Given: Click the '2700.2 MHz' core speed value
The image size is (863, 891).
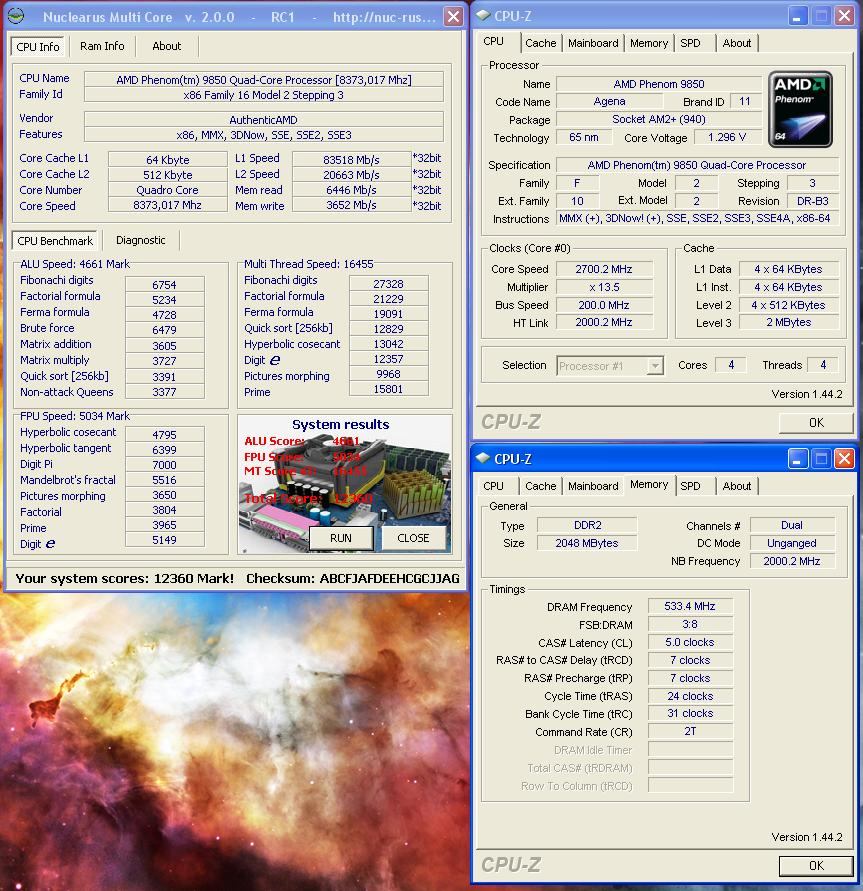Looking at the screenshot, I should click(604, 269).
